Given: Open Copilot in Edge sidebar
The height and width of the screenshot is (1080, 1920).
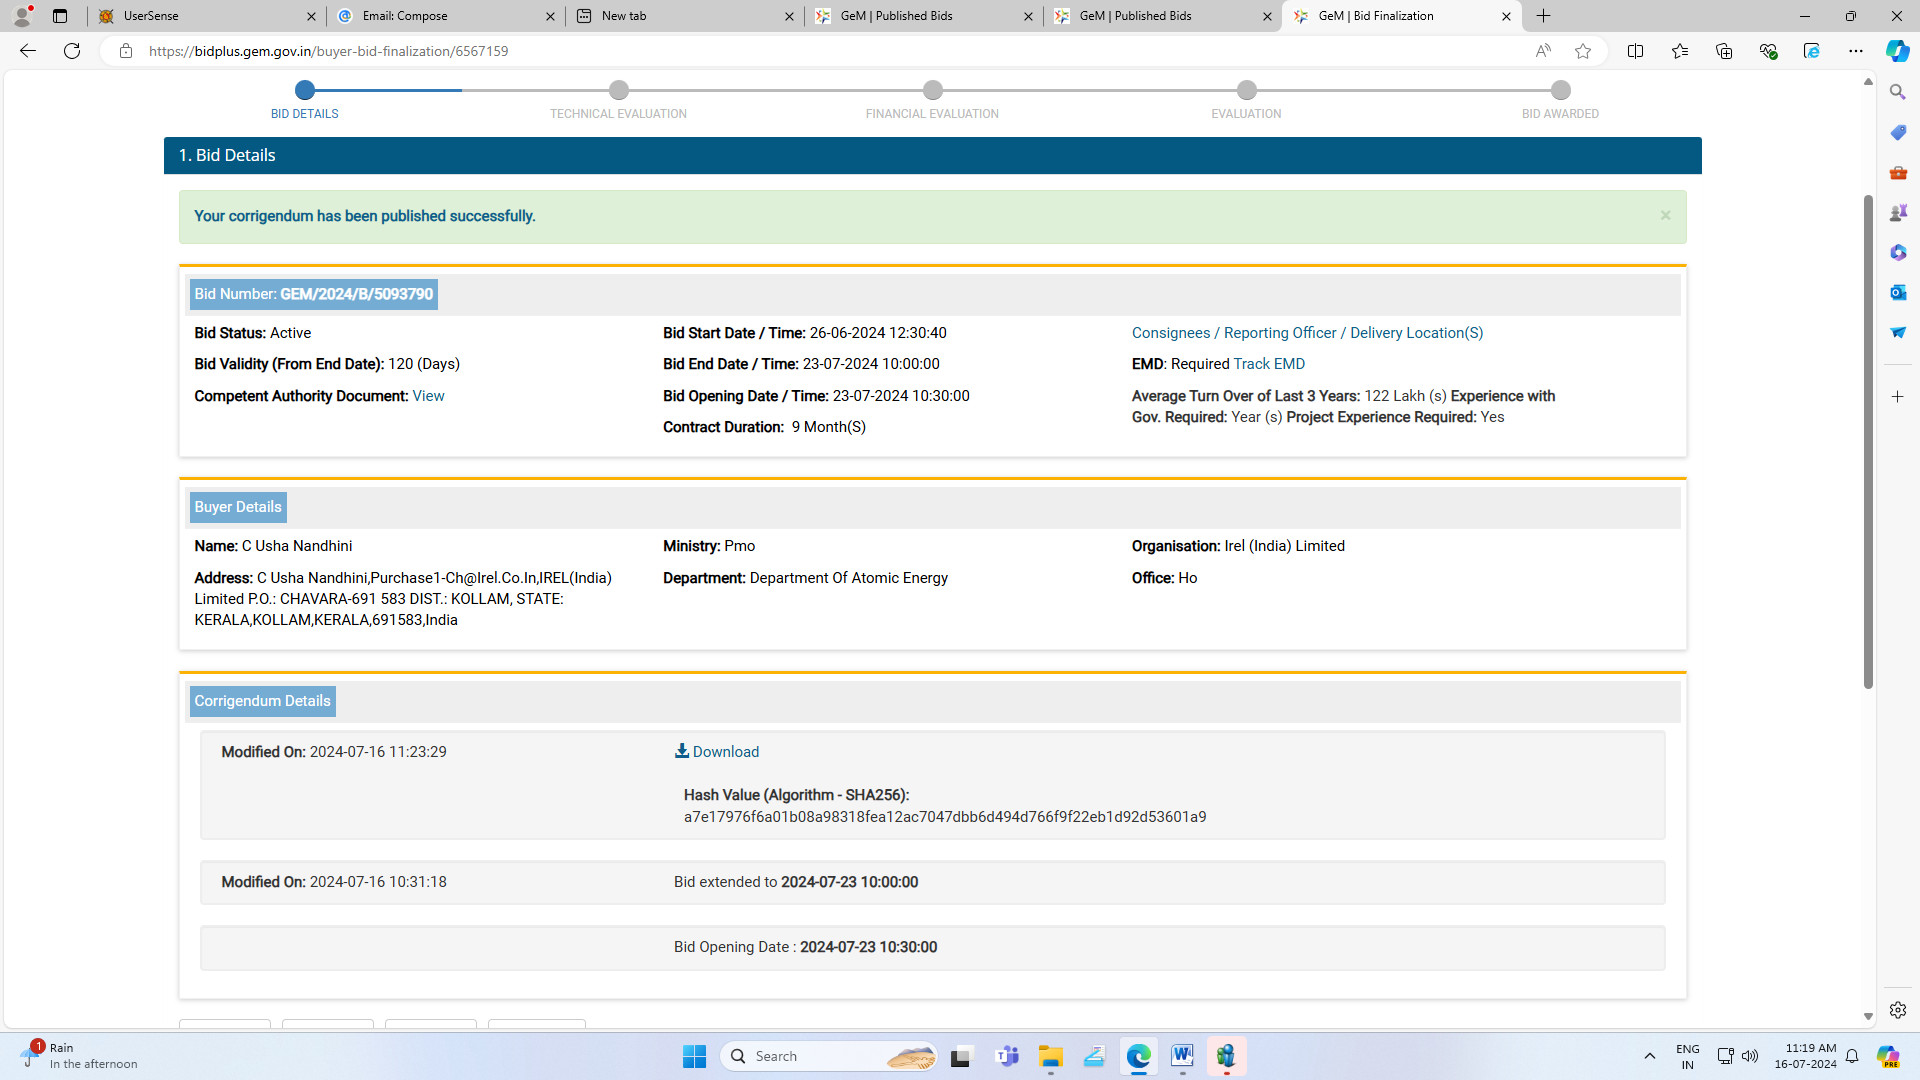Looking at the screenshot, I should 1897,51.
